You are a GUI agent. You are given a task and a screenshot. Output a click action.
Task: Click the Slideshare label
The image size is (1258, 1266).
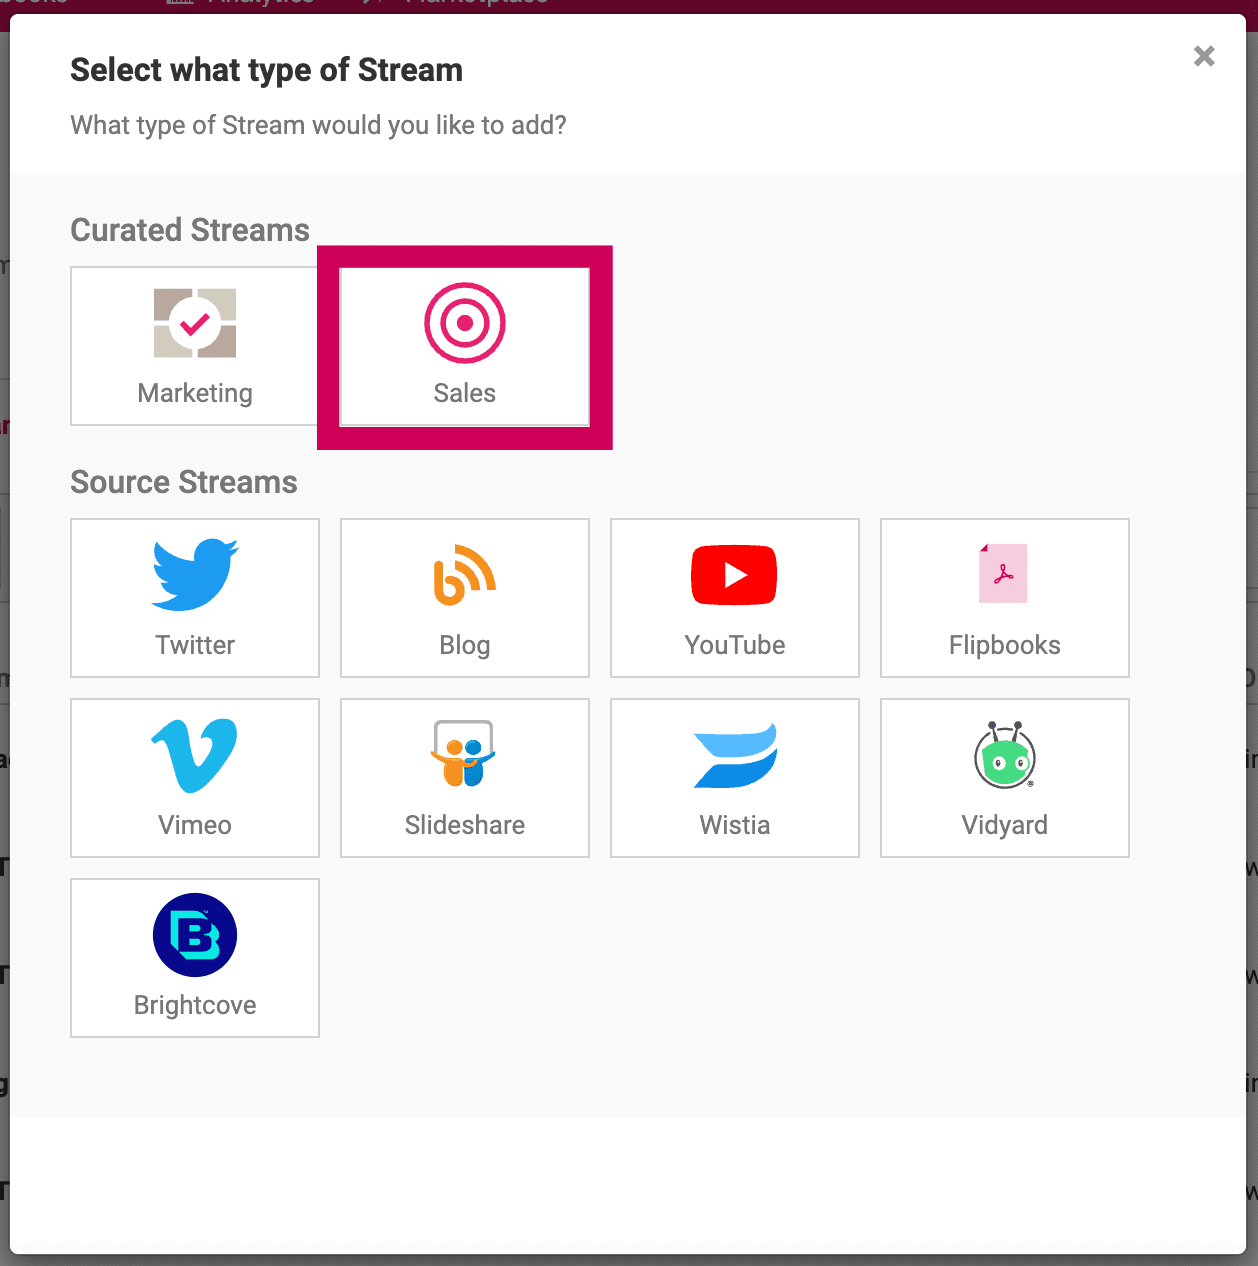[x=465, y=825]
